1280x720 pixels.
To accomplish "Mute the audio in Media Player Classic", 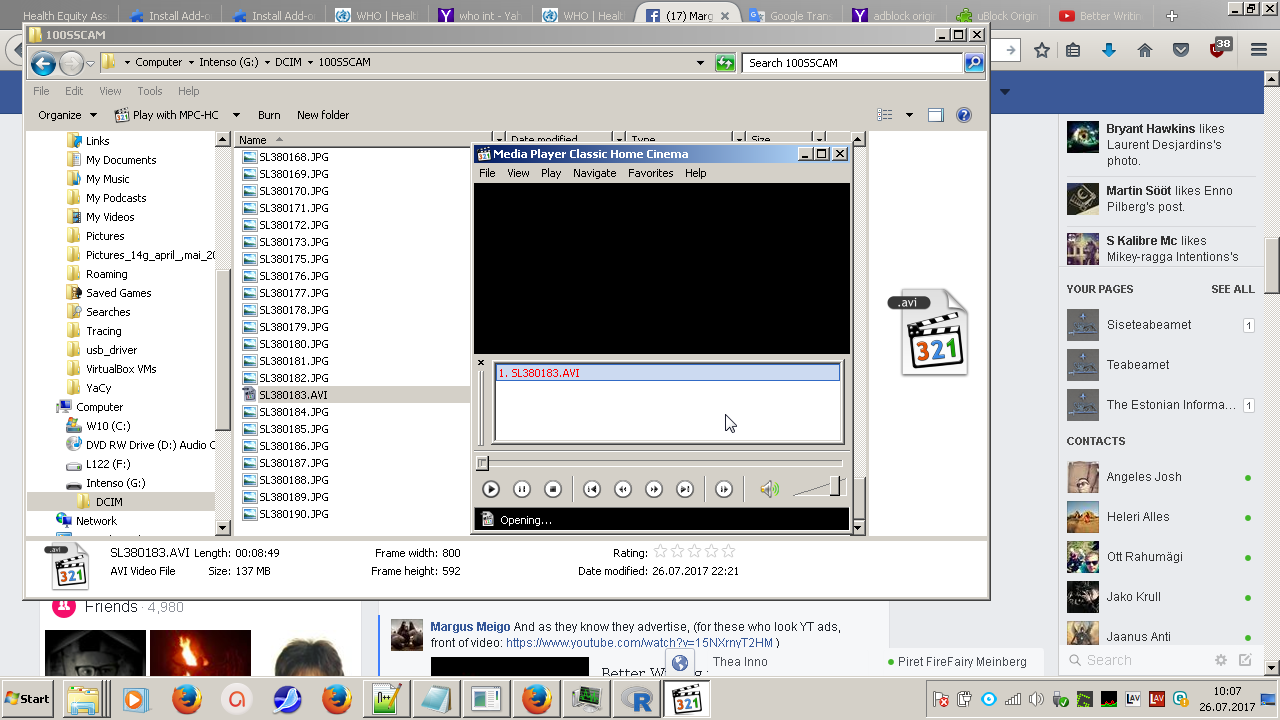I will (x=769, y=489).
